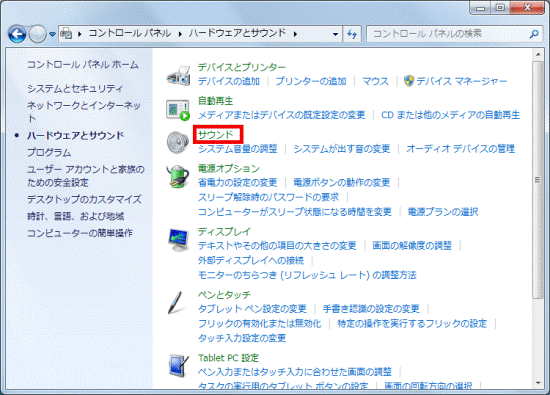This screenshot has height=395, width=550.
Task: Click 外部ディスプレイへの接続 link
Action: tap(251, 260)
